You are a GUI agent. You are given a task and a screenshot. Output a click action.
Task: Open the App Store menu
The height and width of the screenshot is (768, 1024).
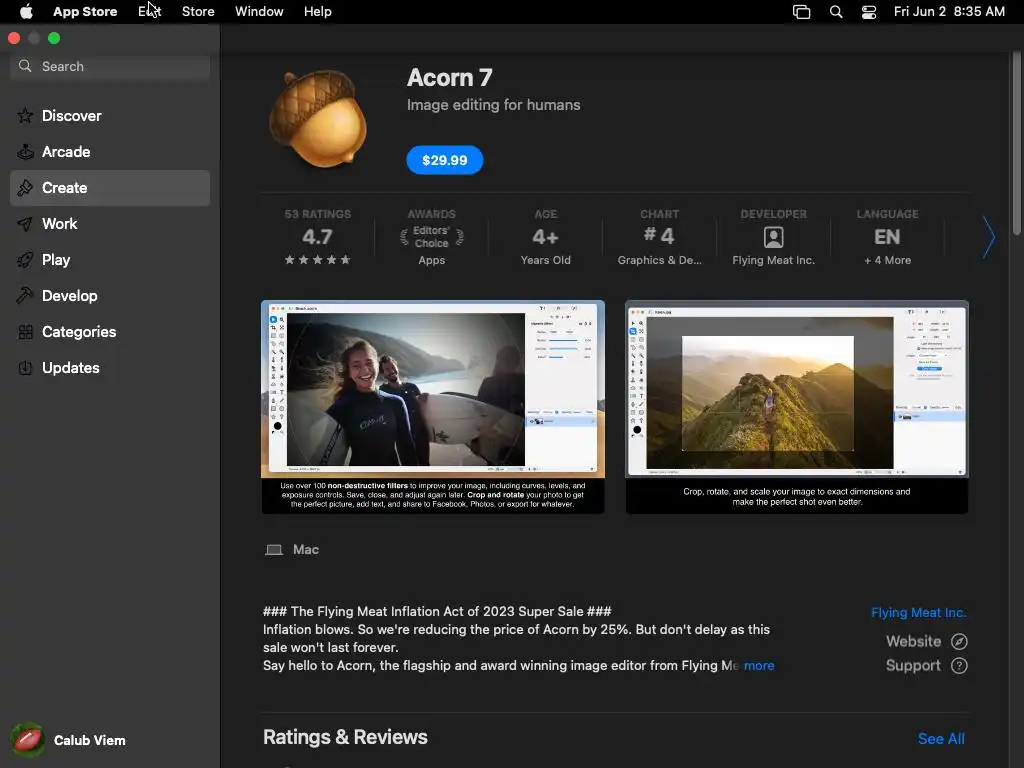pos(85,12)
